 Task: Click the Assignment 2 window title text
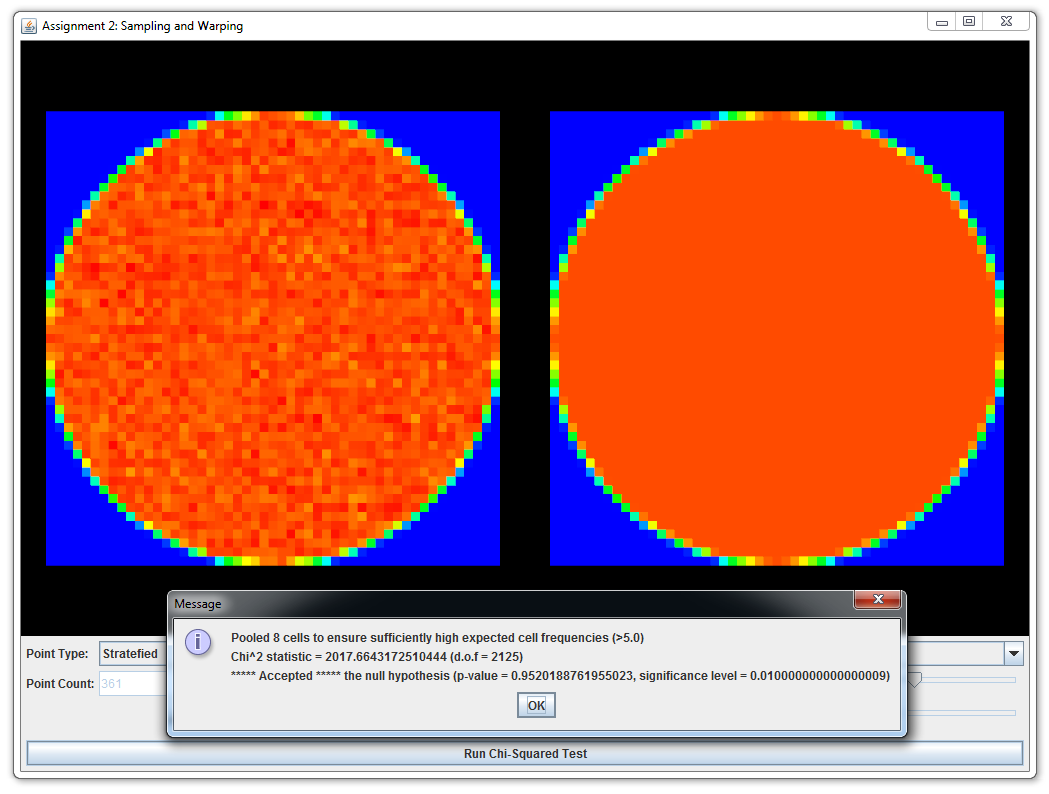tap(142, 26)
